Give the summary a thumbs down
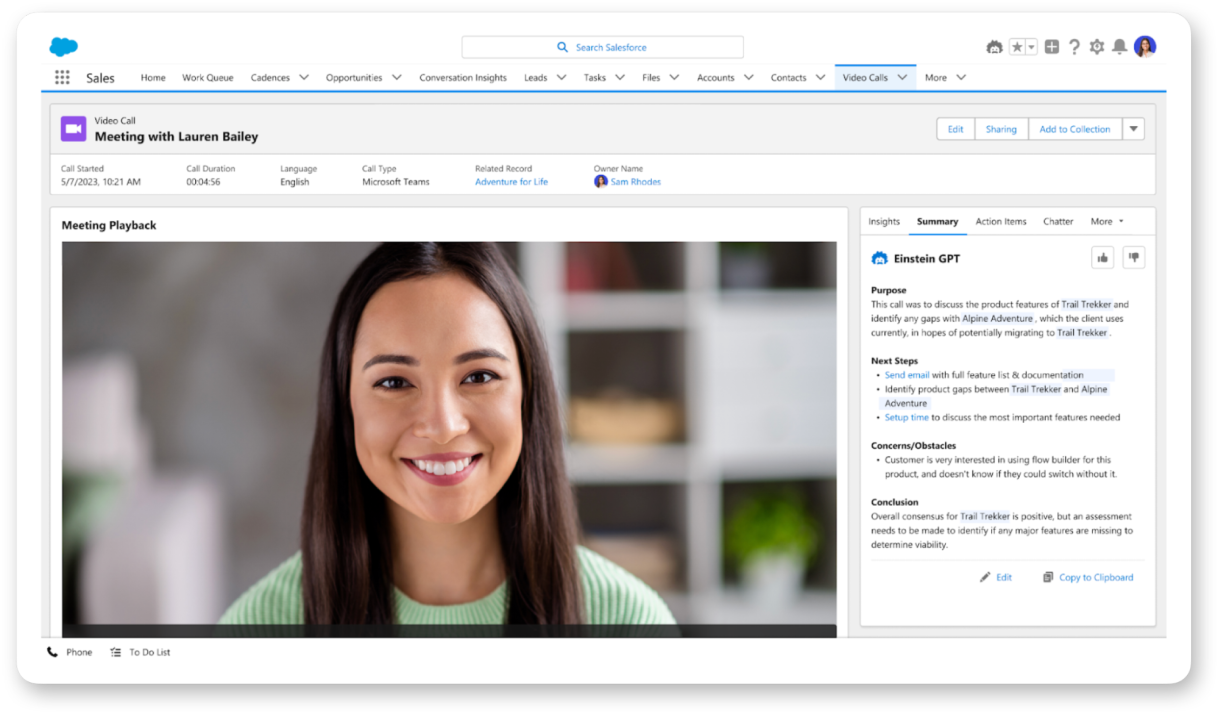1218x715 pixels. (x=1134, y=257)
